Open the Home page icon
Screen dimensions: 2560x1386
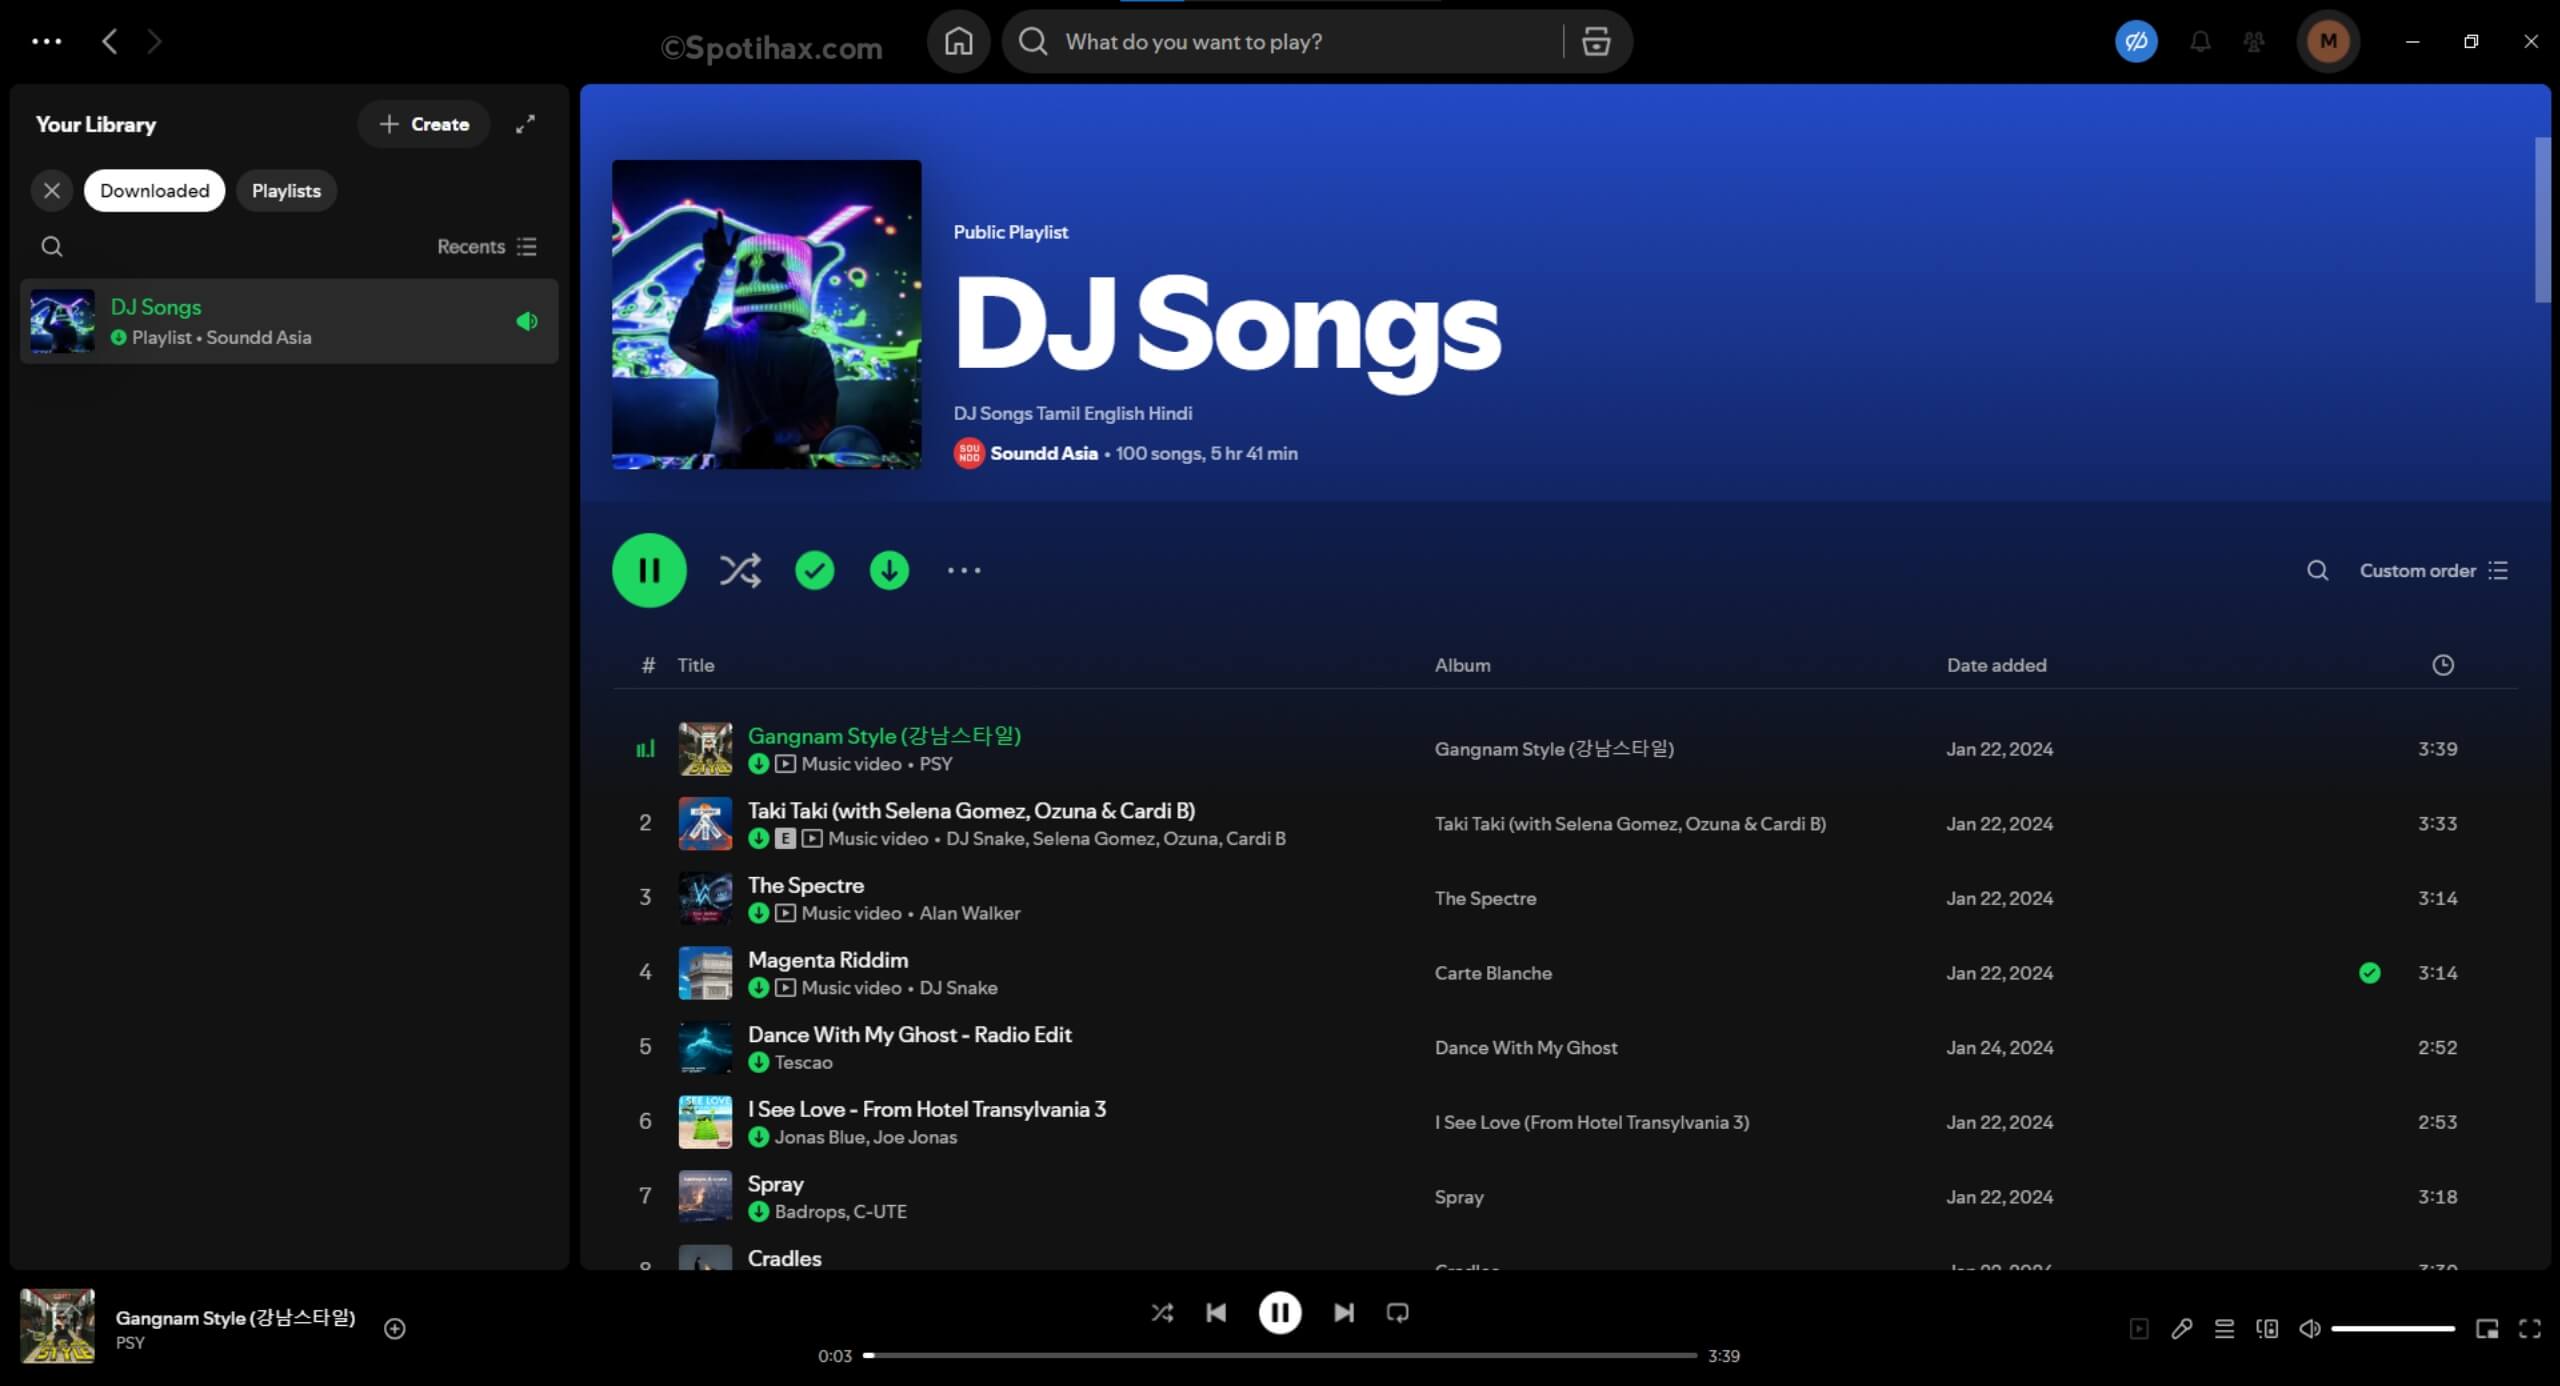(958, 41)
